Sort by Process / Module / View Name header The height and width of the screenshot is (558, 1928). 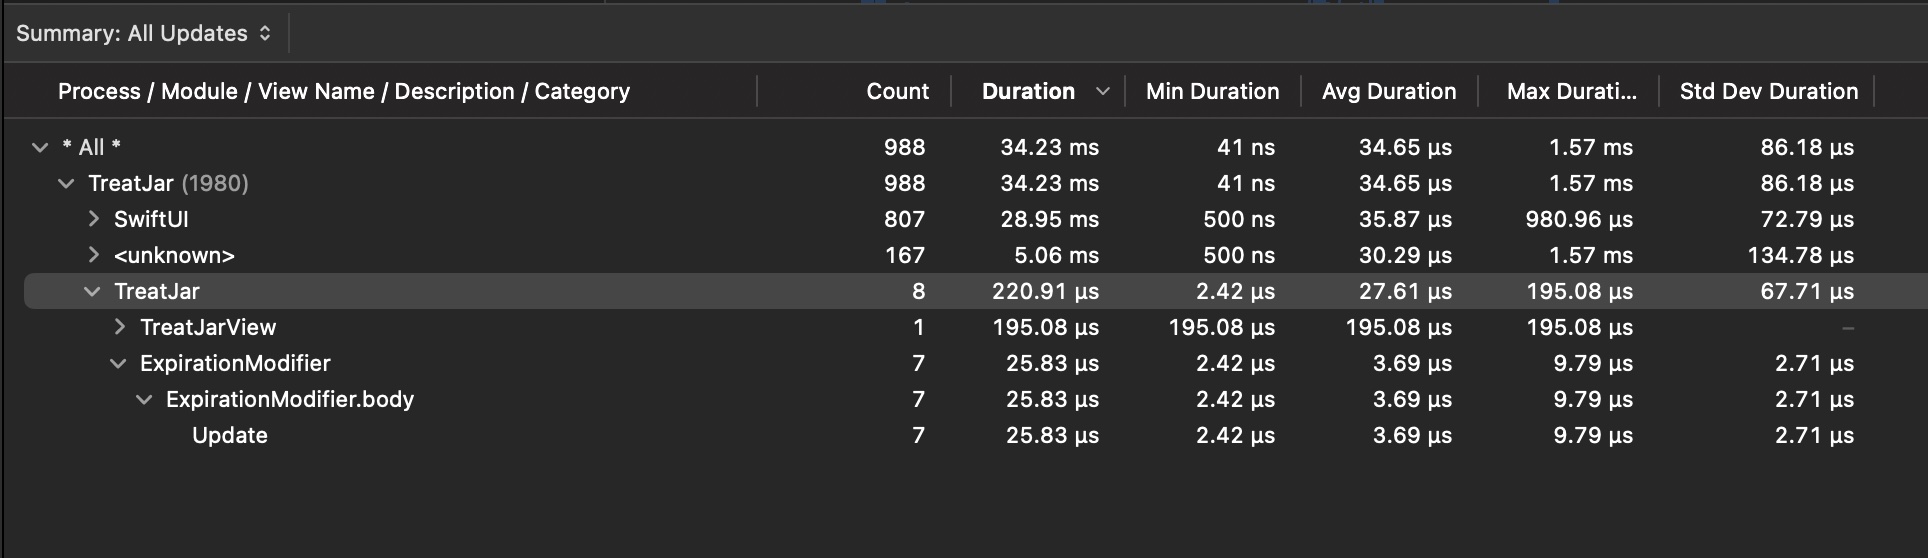coord(344,91)
